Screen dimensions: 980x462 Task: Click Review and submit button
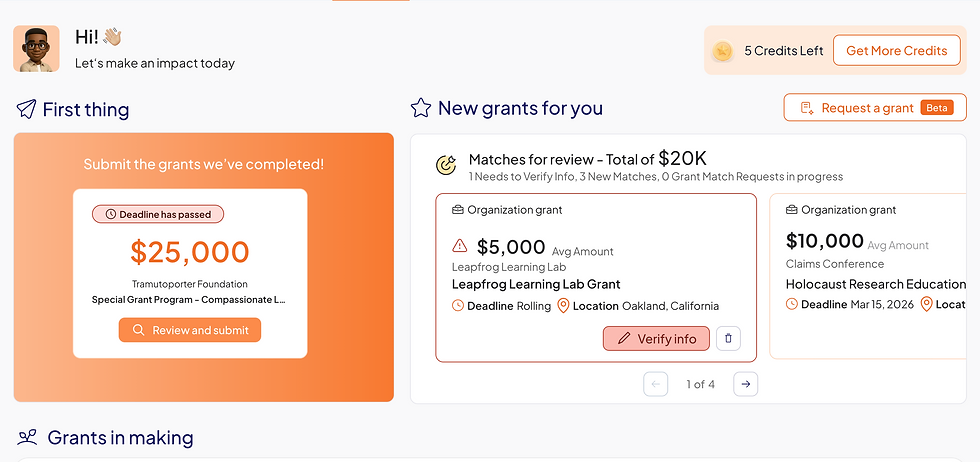pyautogui.click(x=190, y=330)
